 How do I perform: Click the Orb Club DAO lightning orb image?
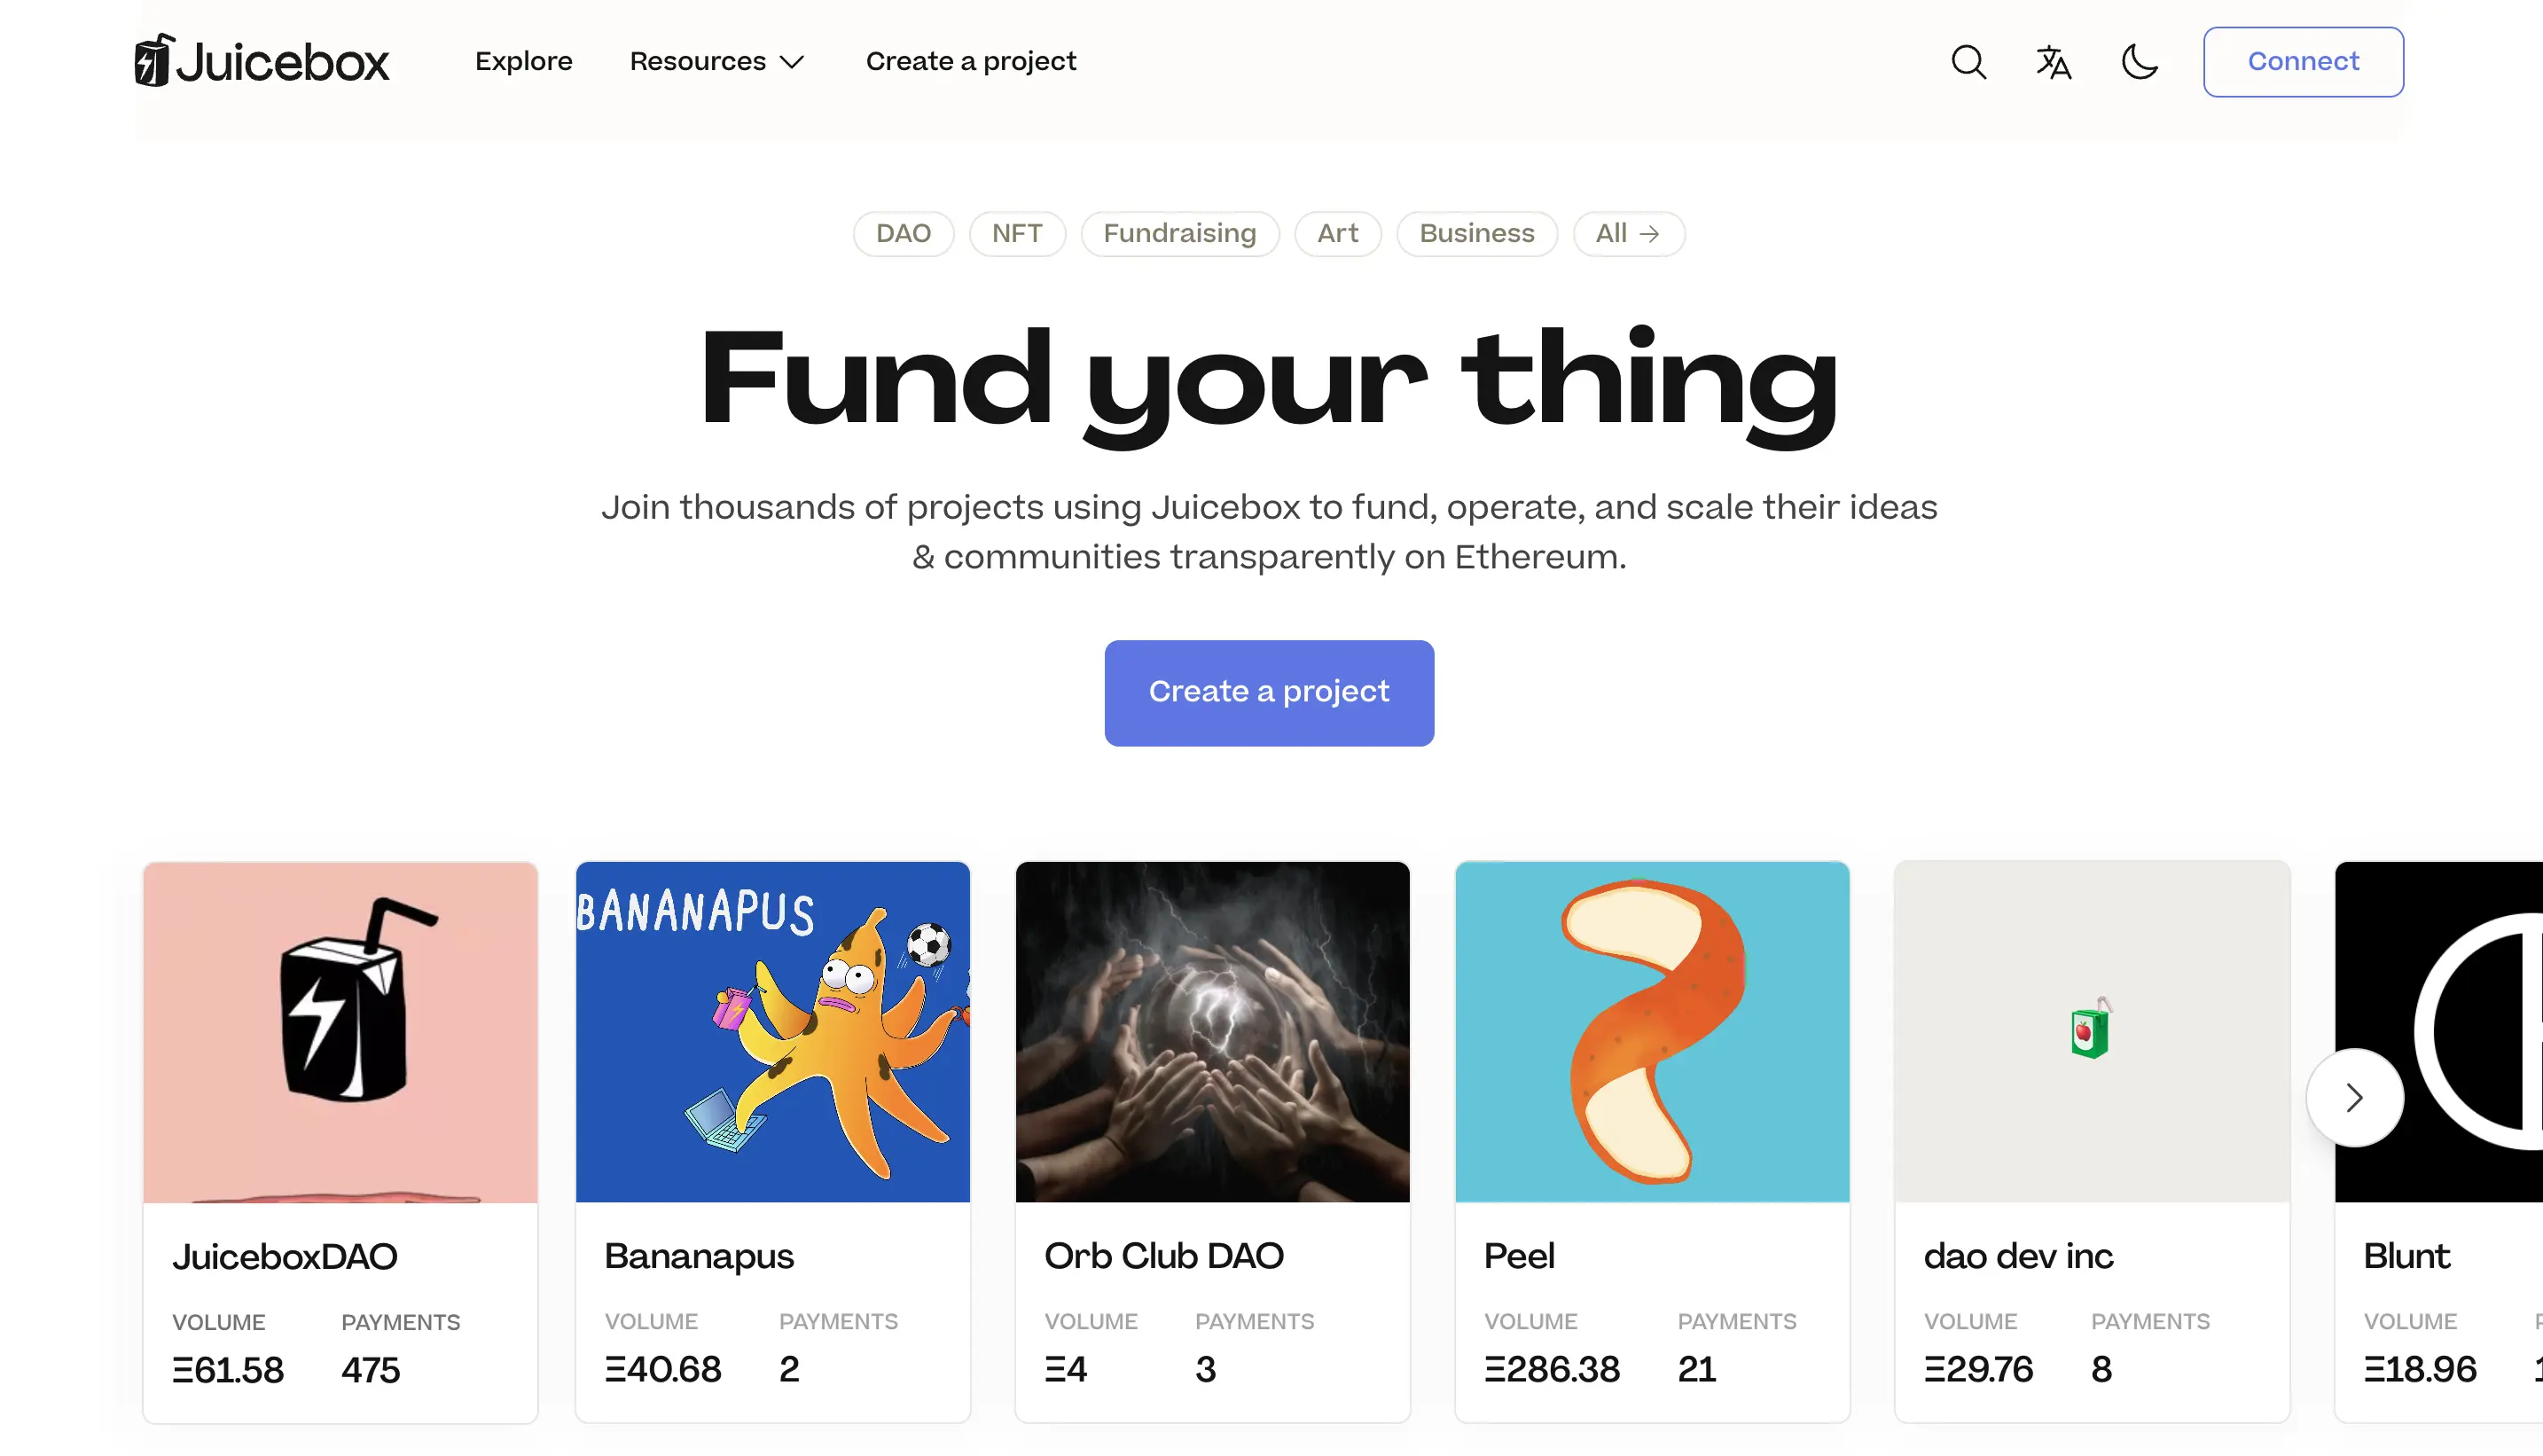point(1211,1030)
